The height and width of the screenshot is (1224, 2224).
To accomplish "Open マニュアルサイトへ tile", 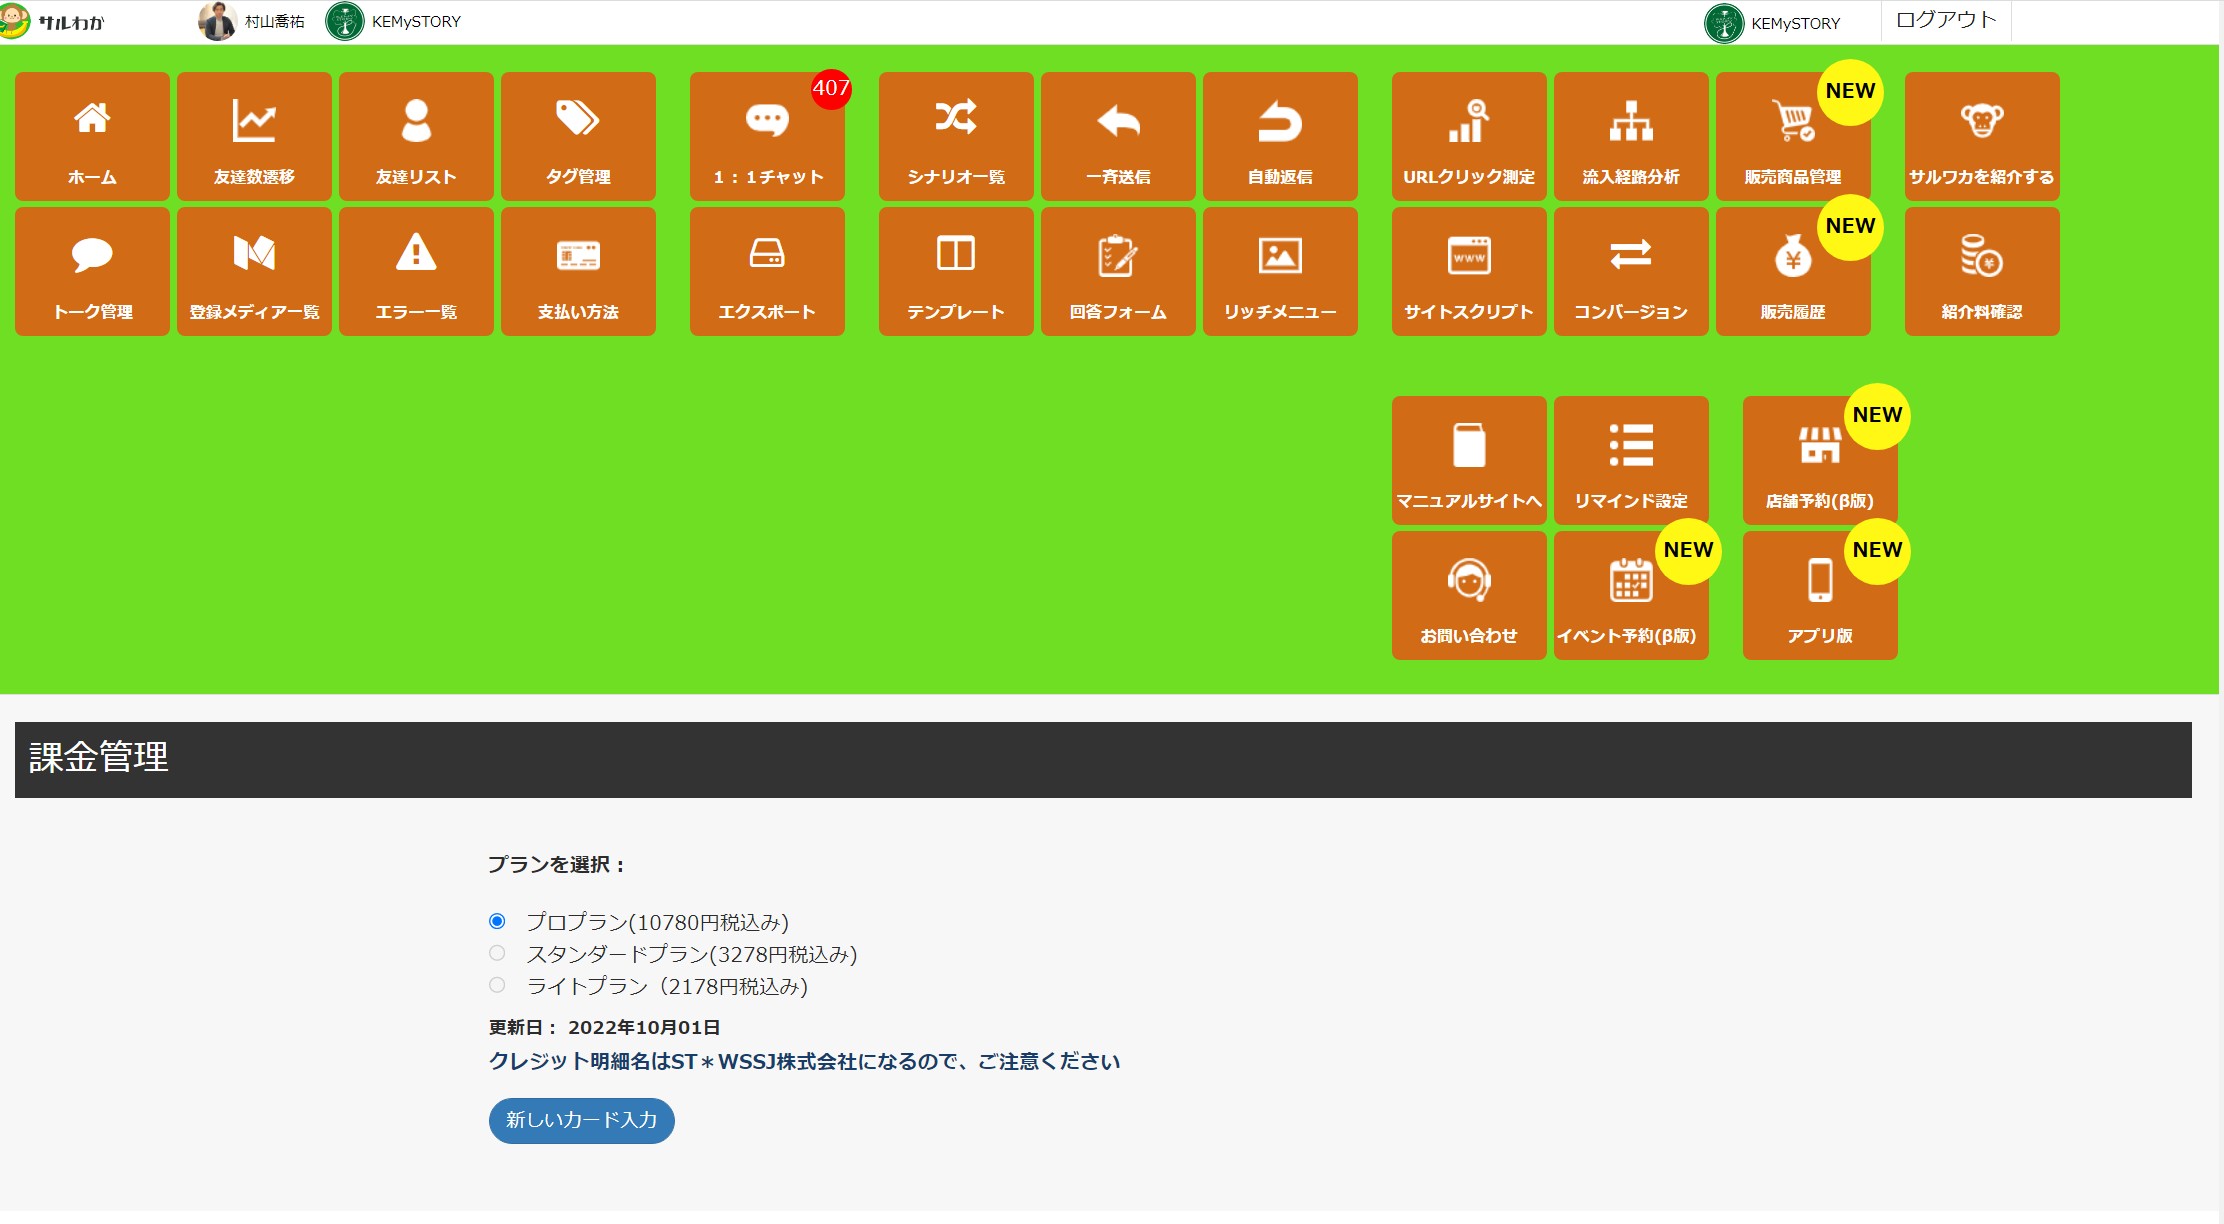I will [1469, 460].
